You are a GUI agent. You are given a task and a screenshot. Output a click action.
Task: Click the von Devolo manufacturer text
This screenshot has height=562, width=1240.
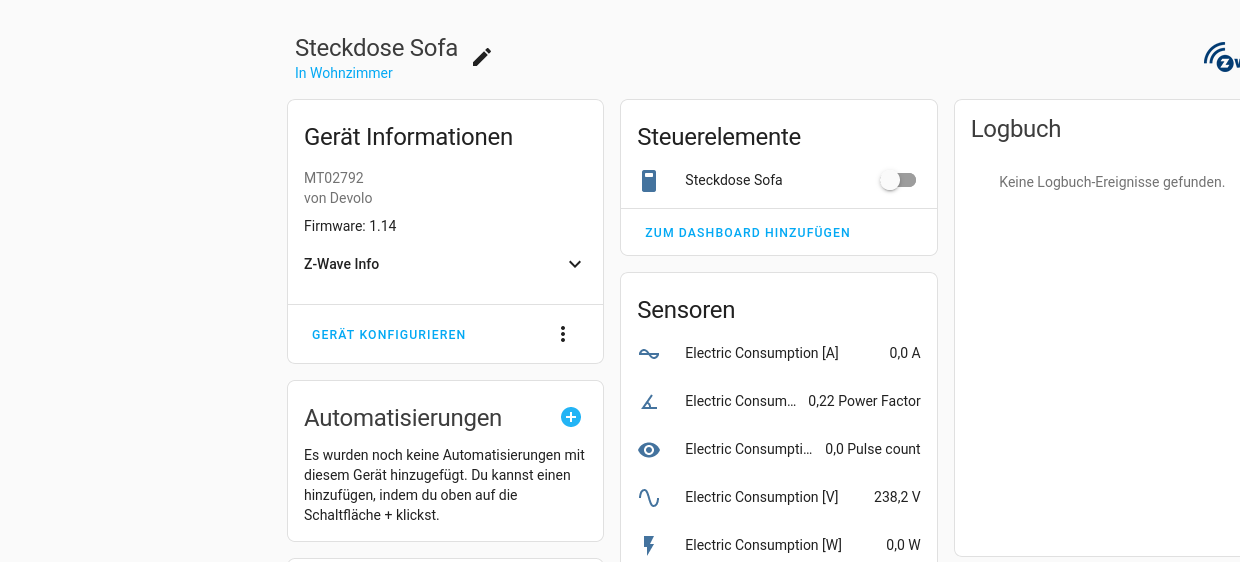[338, 198]
